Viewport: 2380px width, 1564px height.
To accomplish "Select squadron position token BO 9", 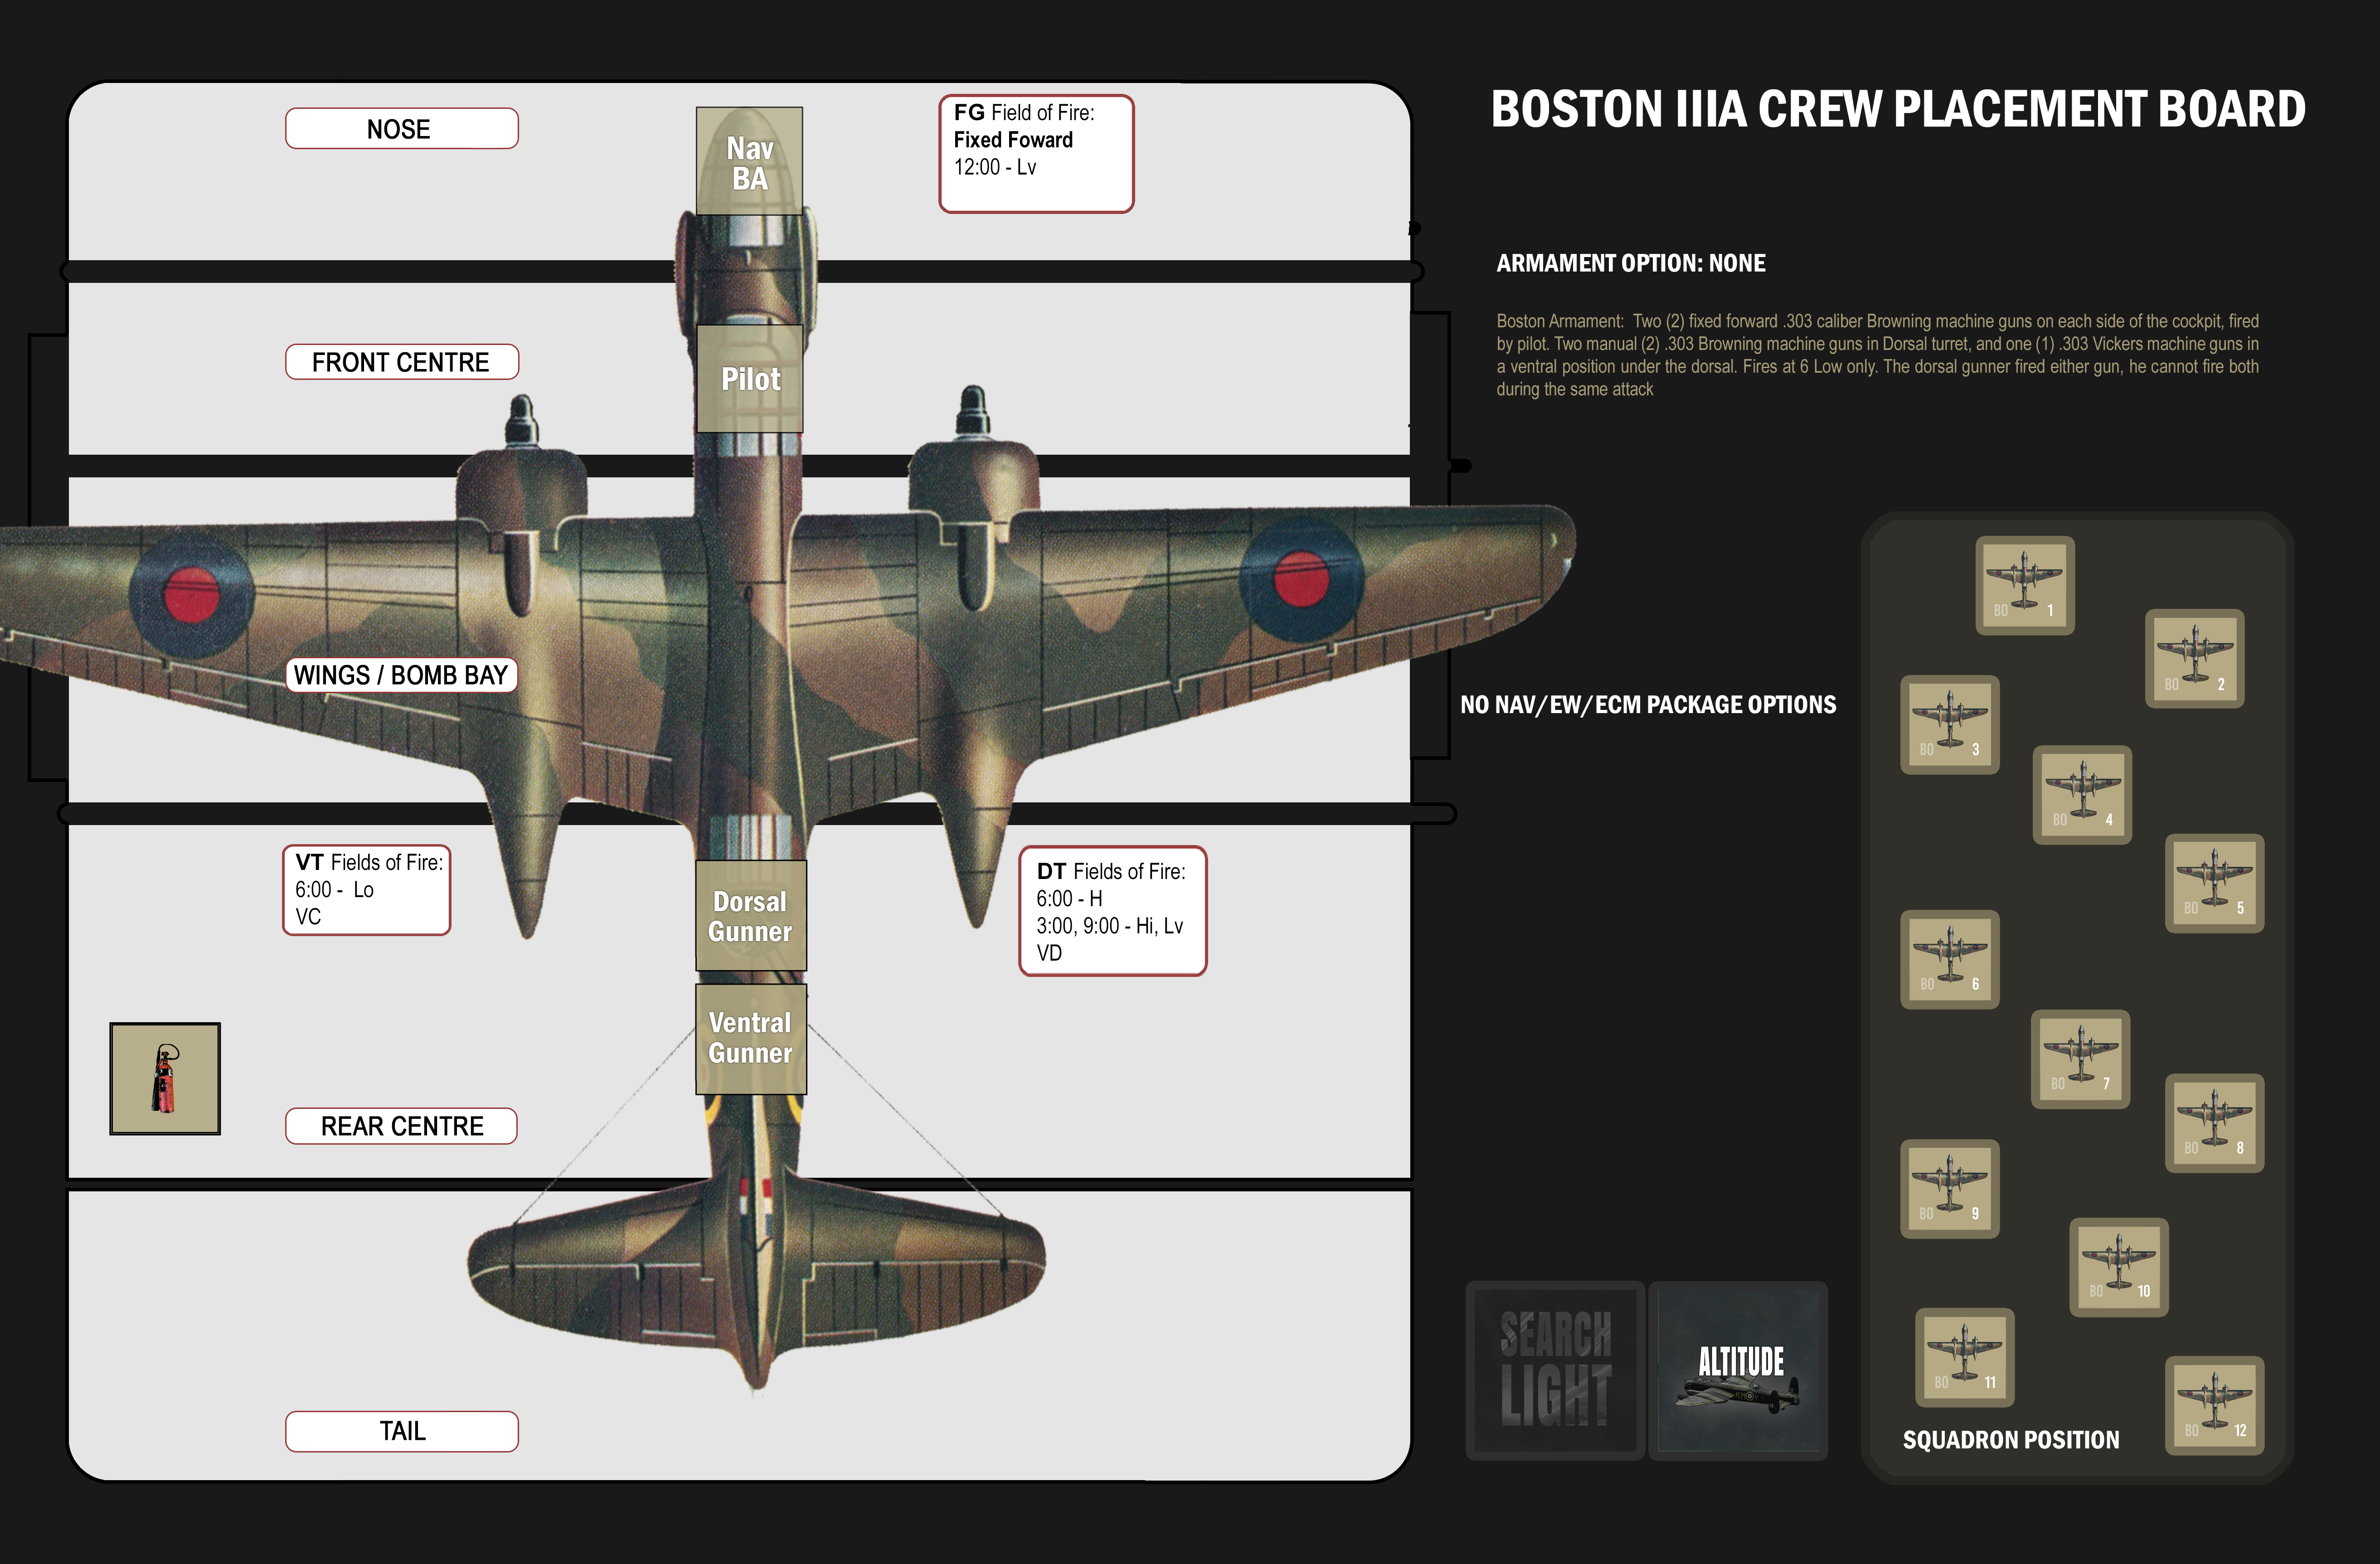I will (1949, 1189).
